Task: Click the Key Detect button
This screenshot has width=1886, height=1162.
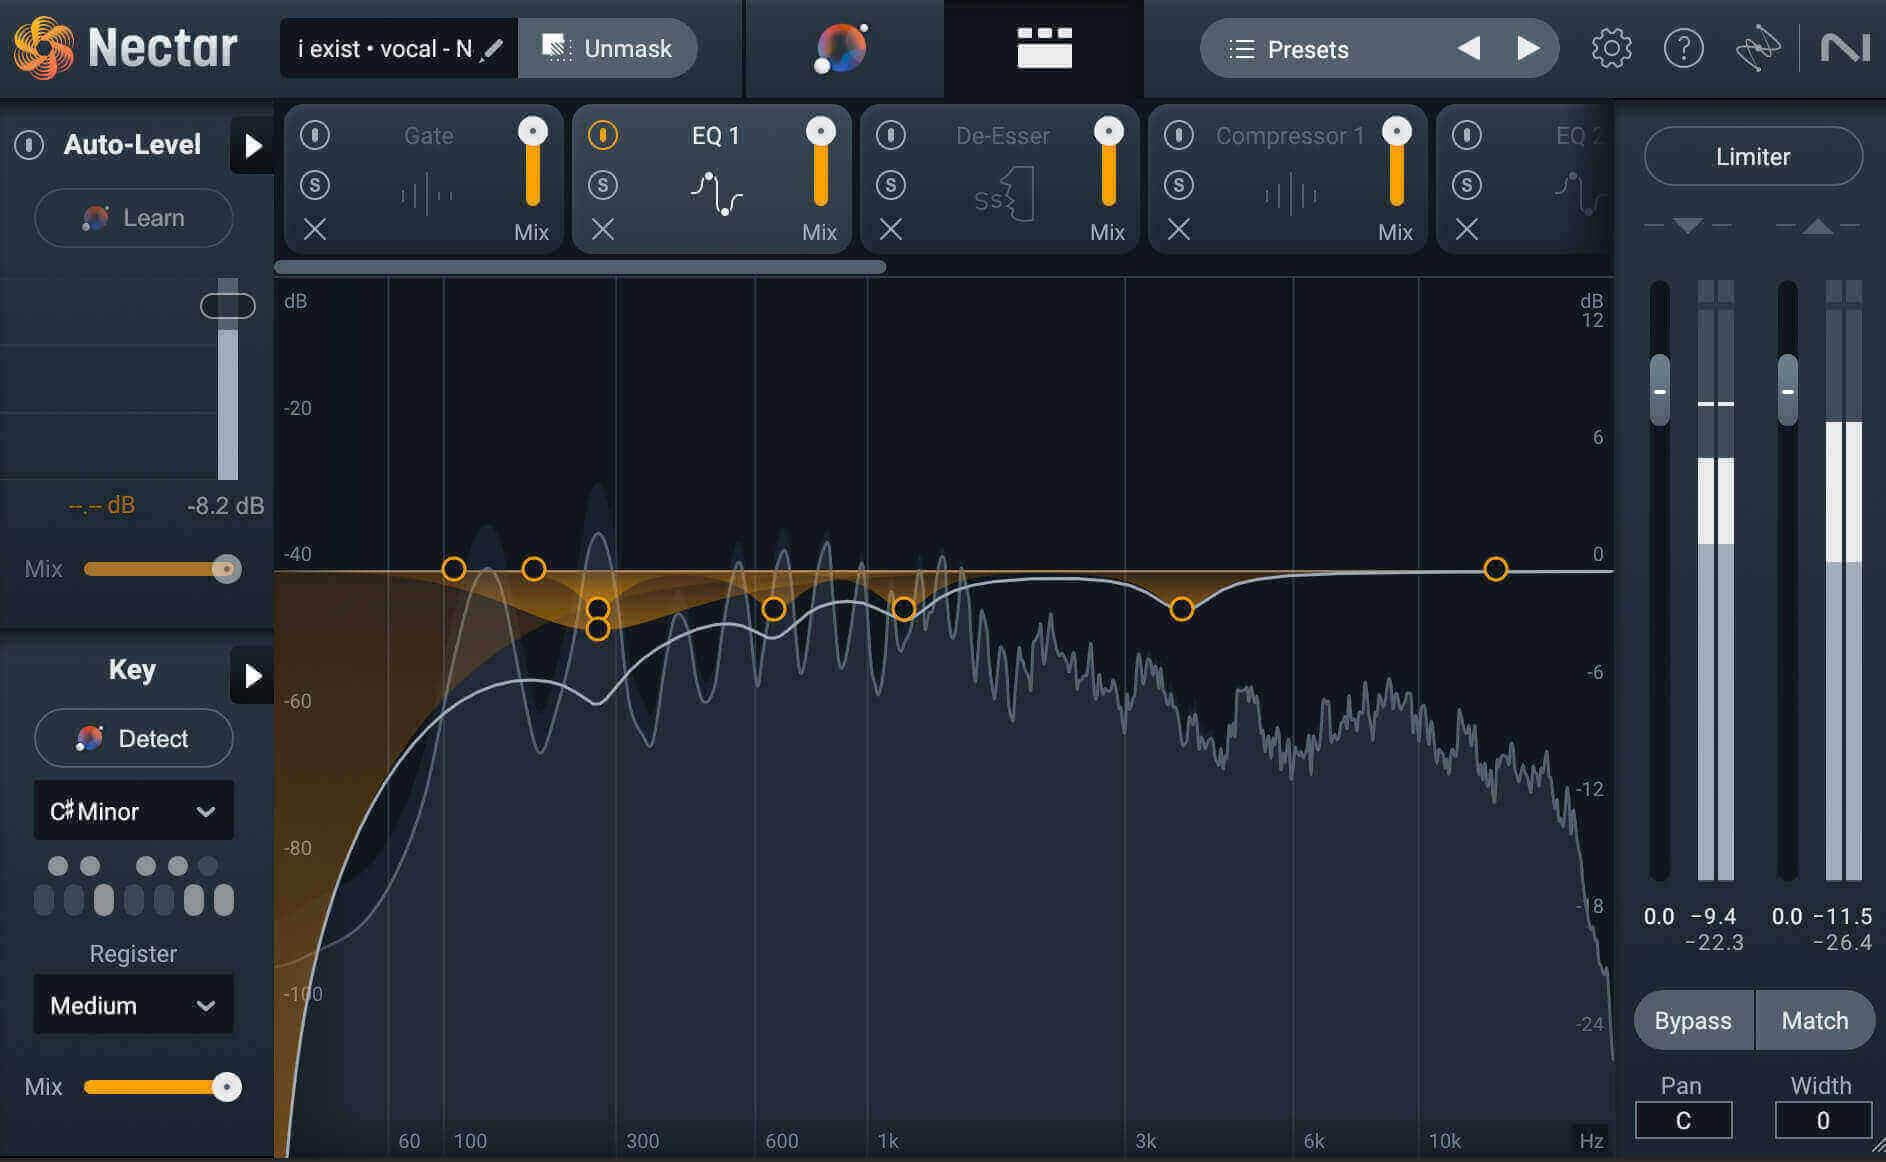Action: pyautogui.click(x=134, y=738)
